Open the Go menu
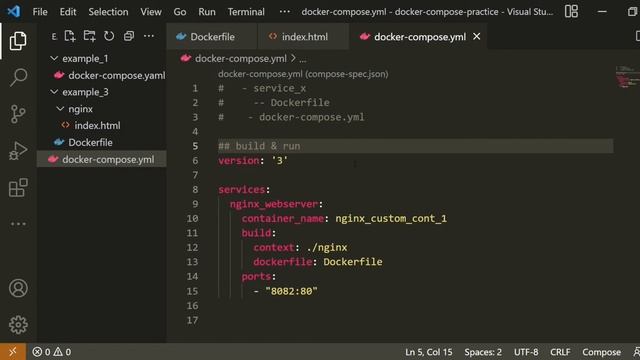640x360 pixels. tap(180, 12)
